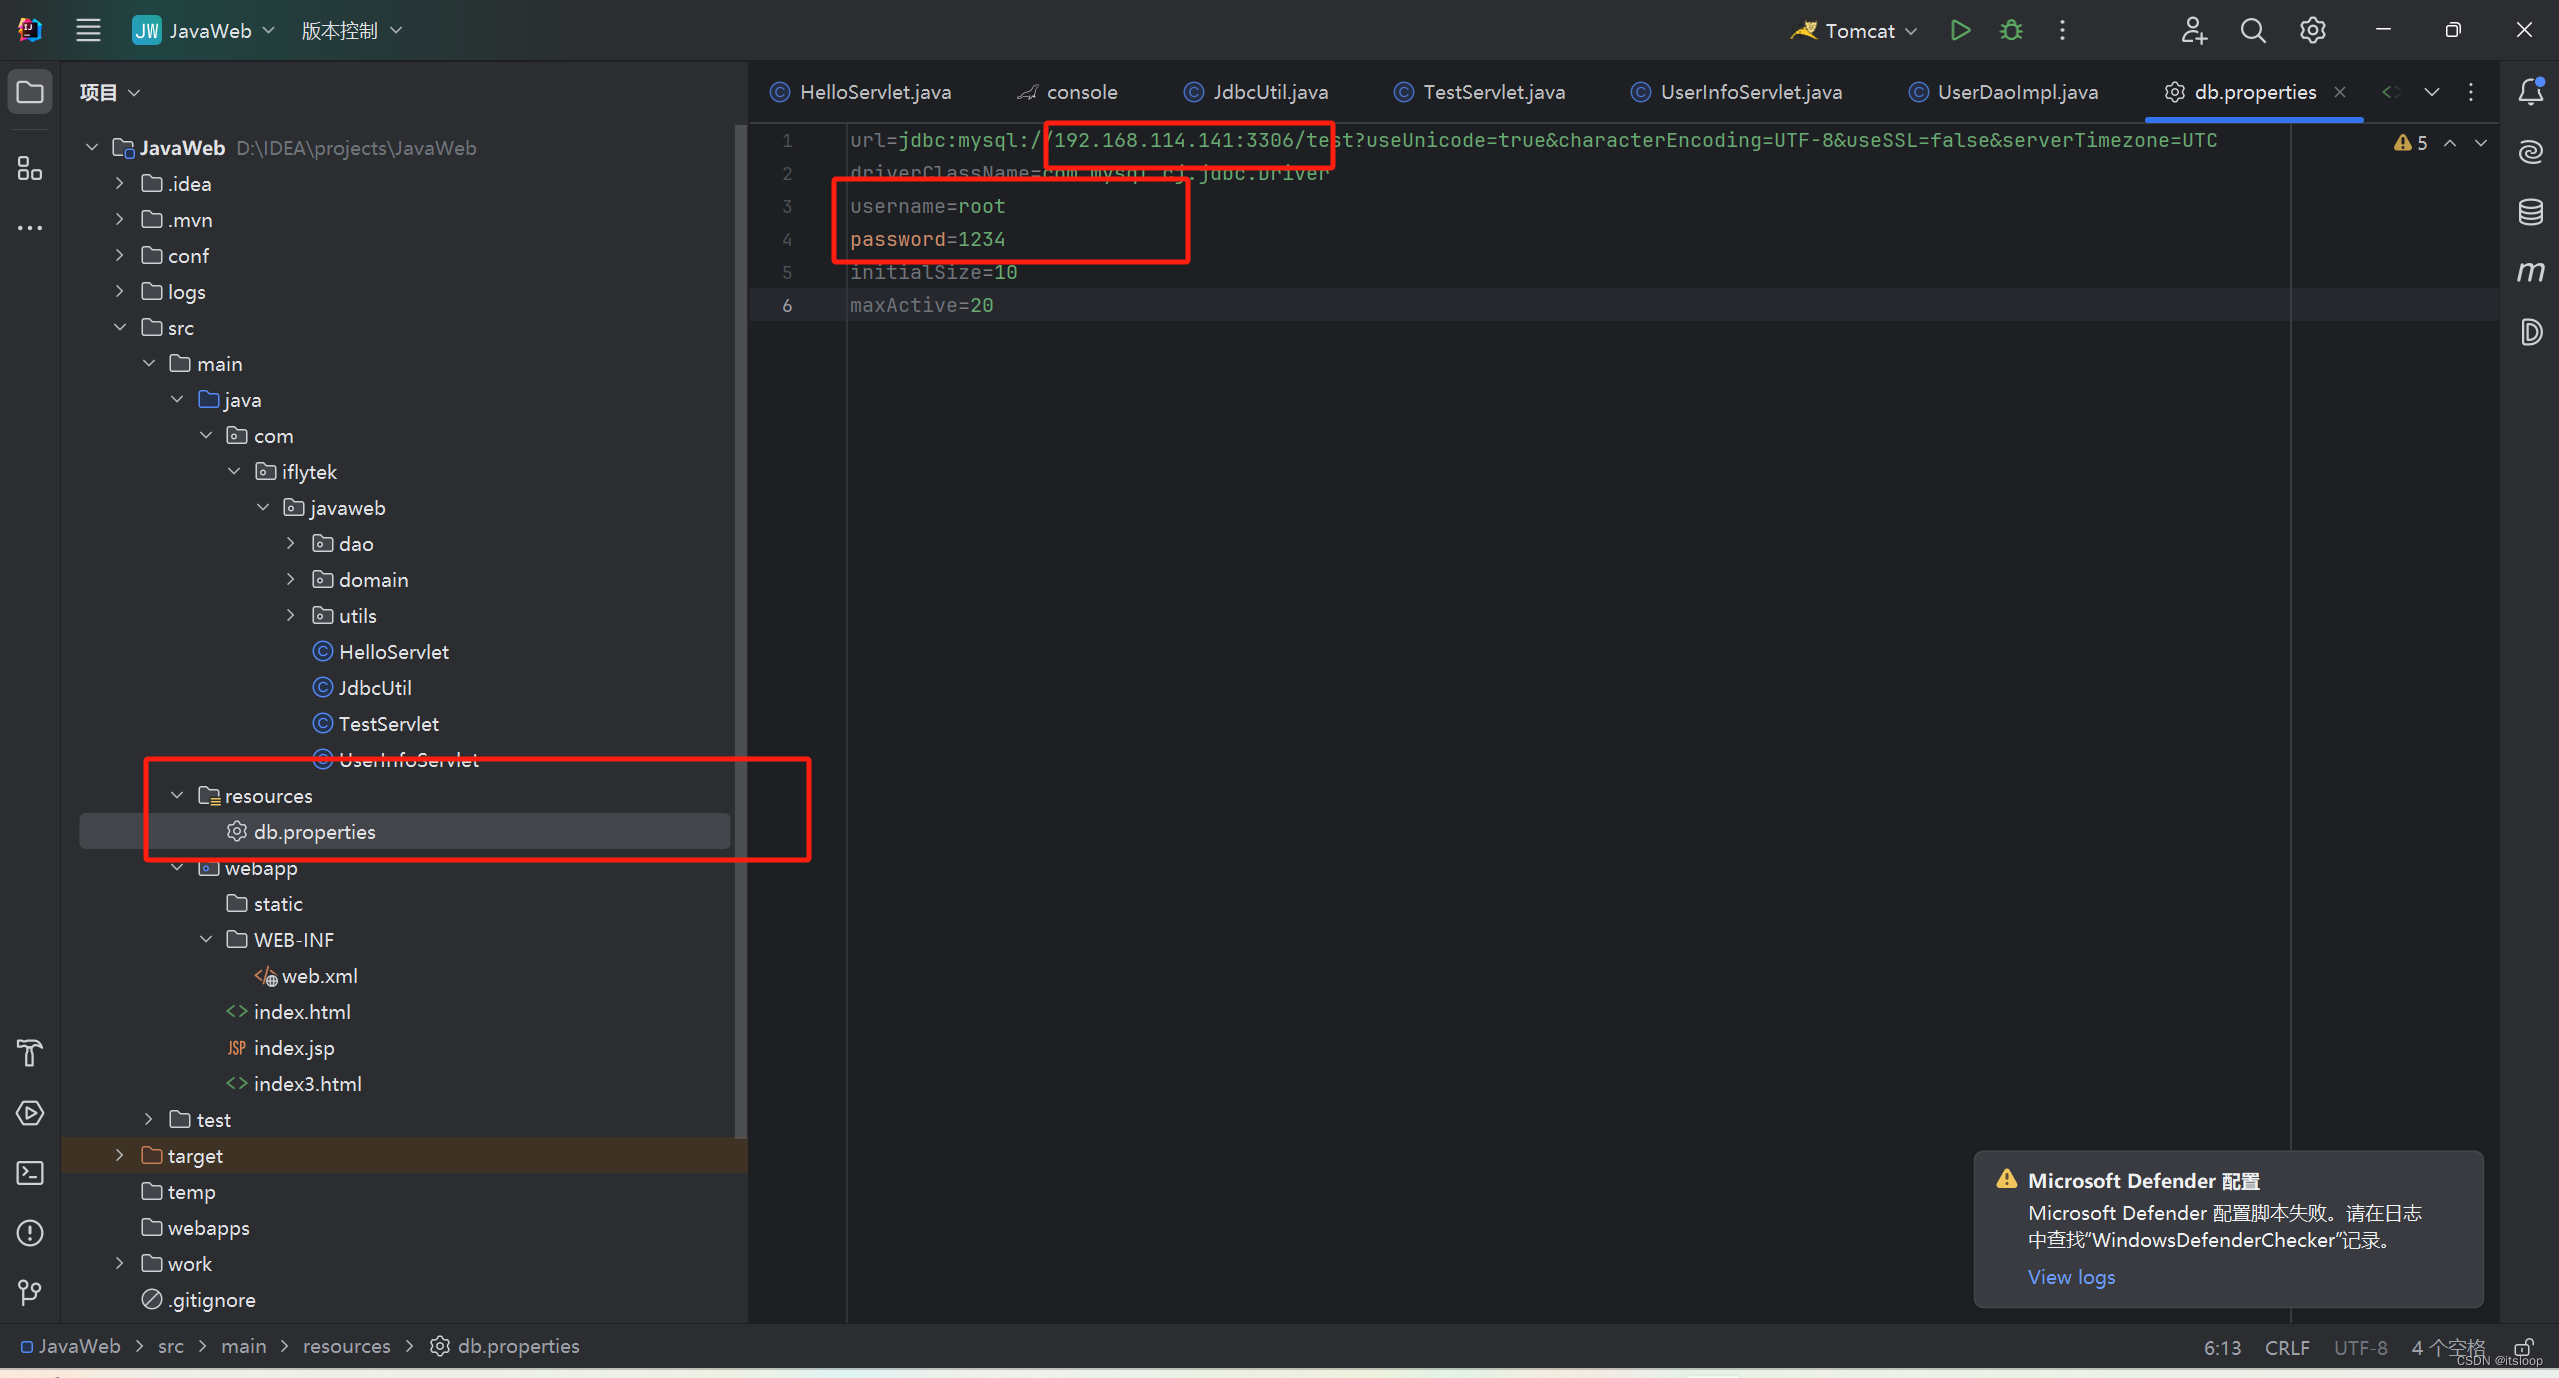The height and width of the screenshot is (1378, 2559).
Task: Collapse the resources folder
Action: (177, 795)
